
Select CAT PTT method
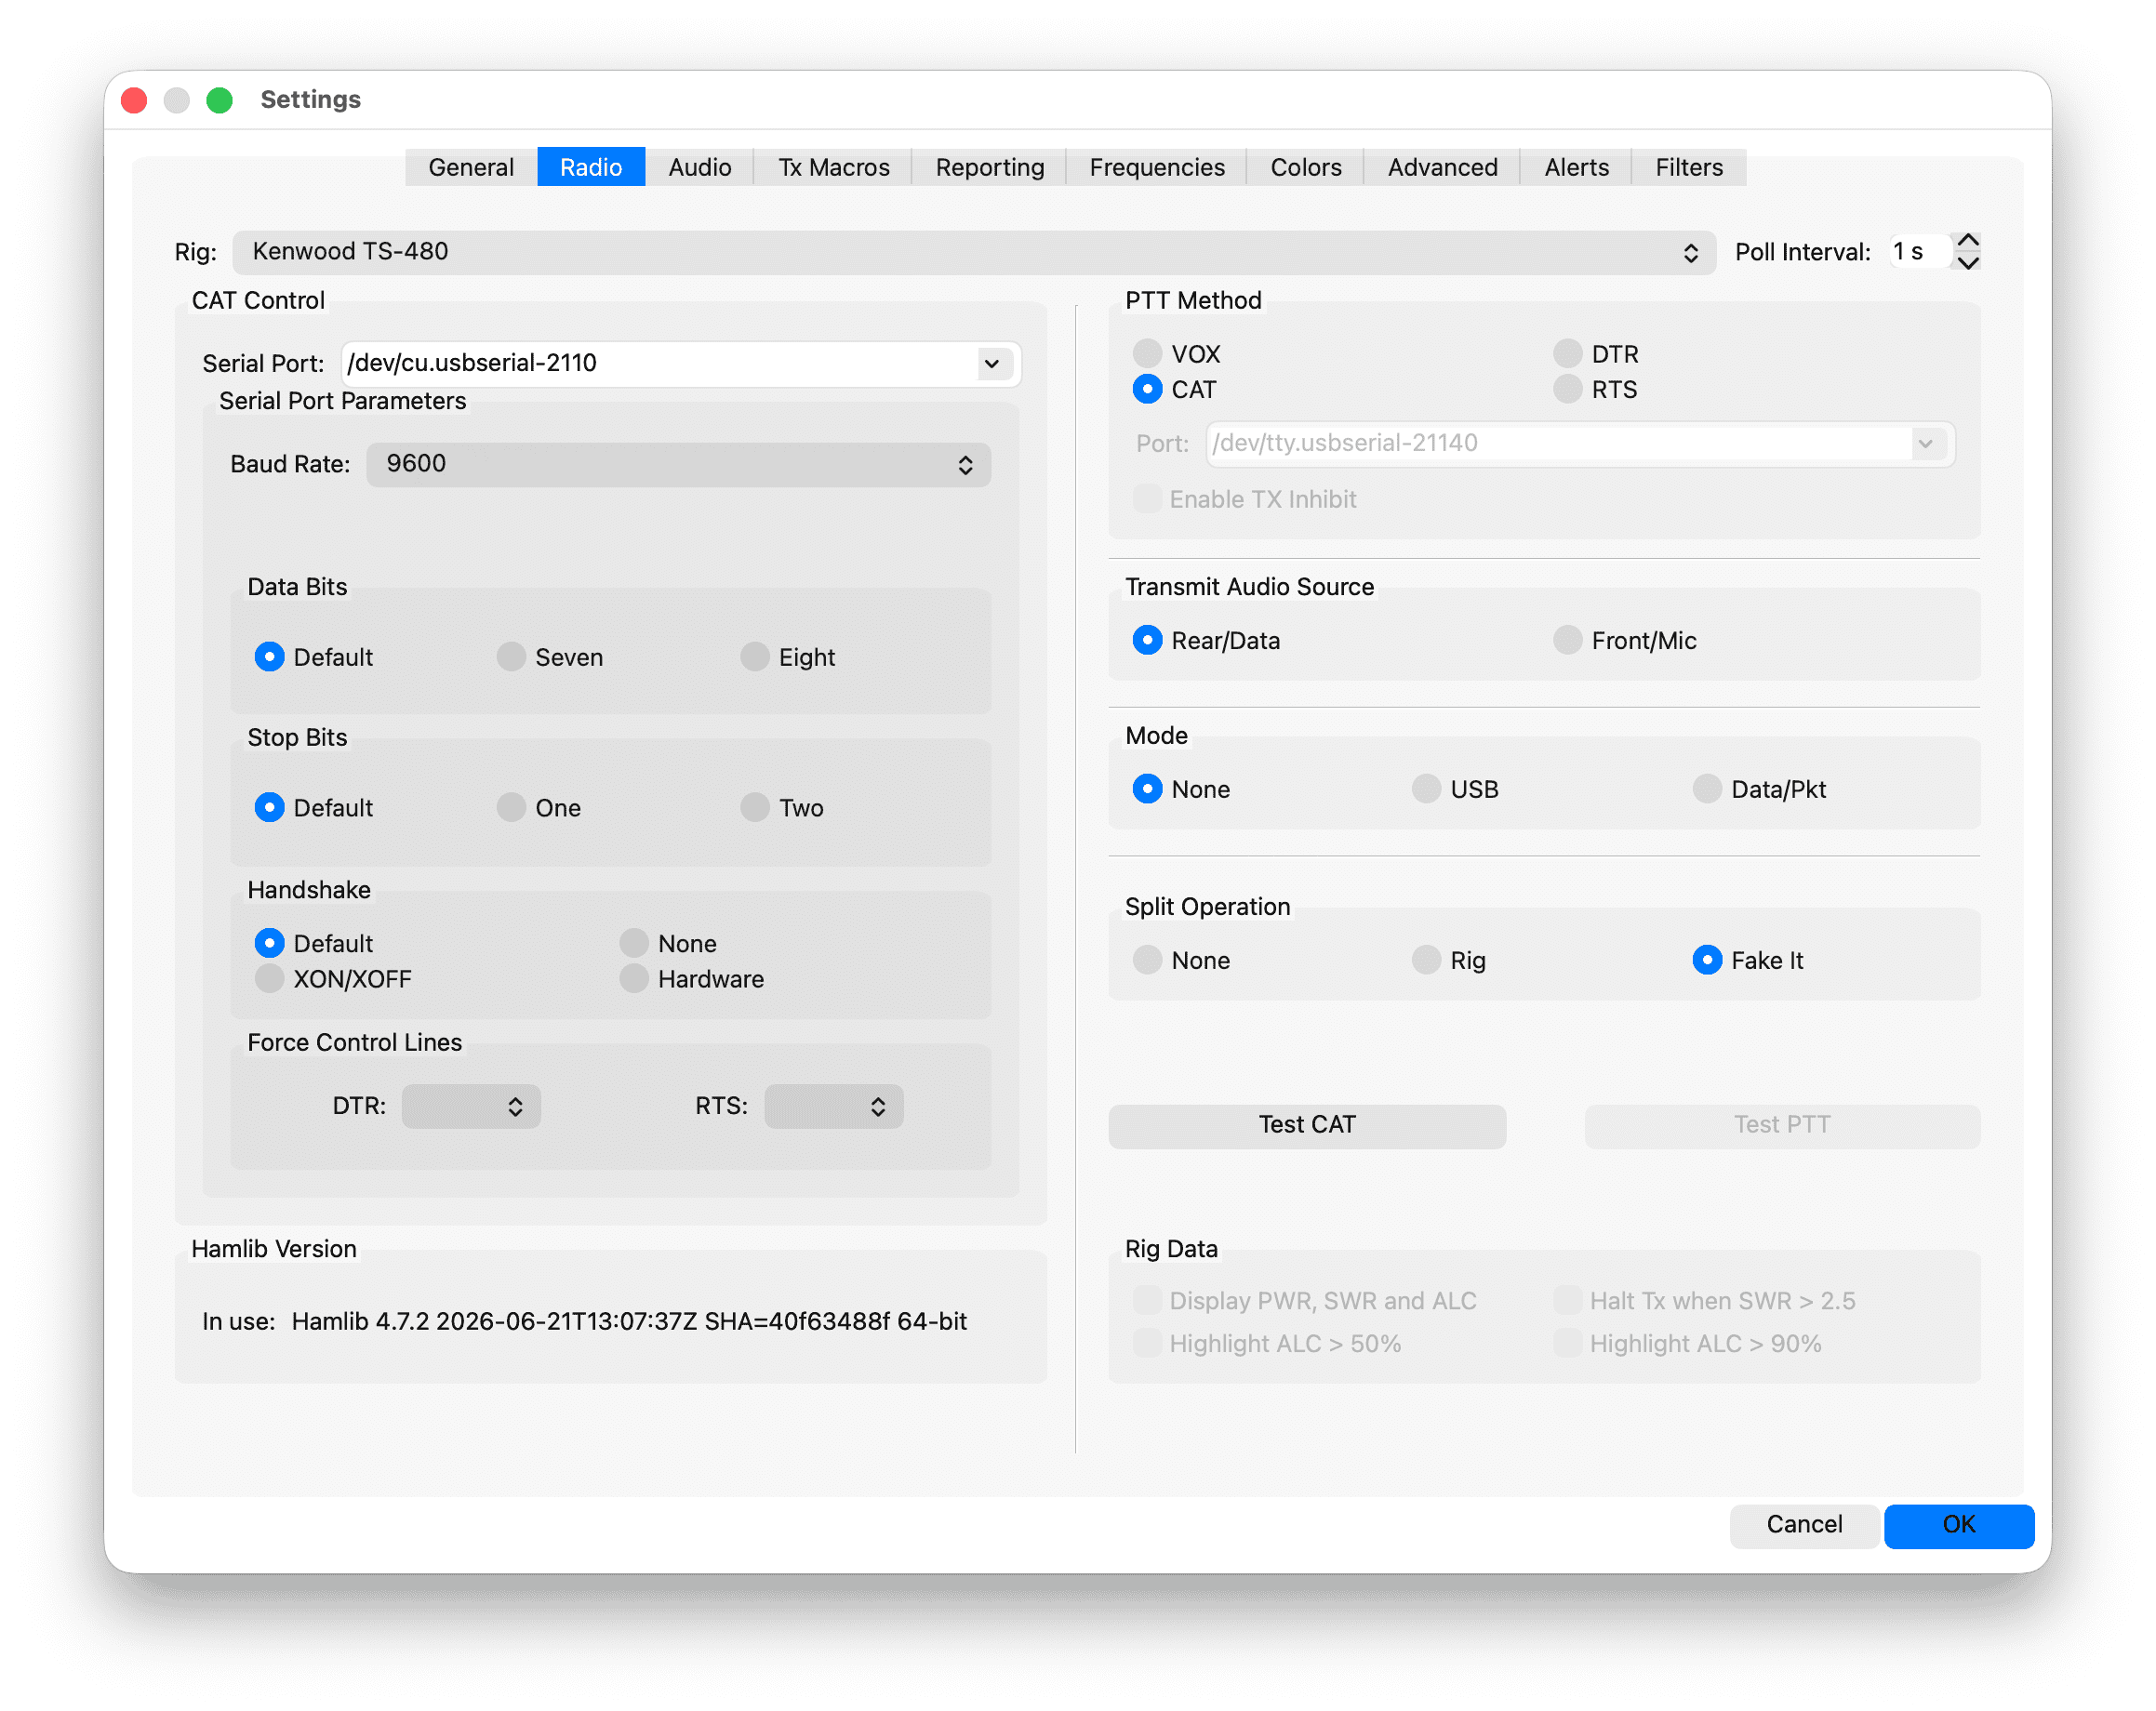[1175, 389]
